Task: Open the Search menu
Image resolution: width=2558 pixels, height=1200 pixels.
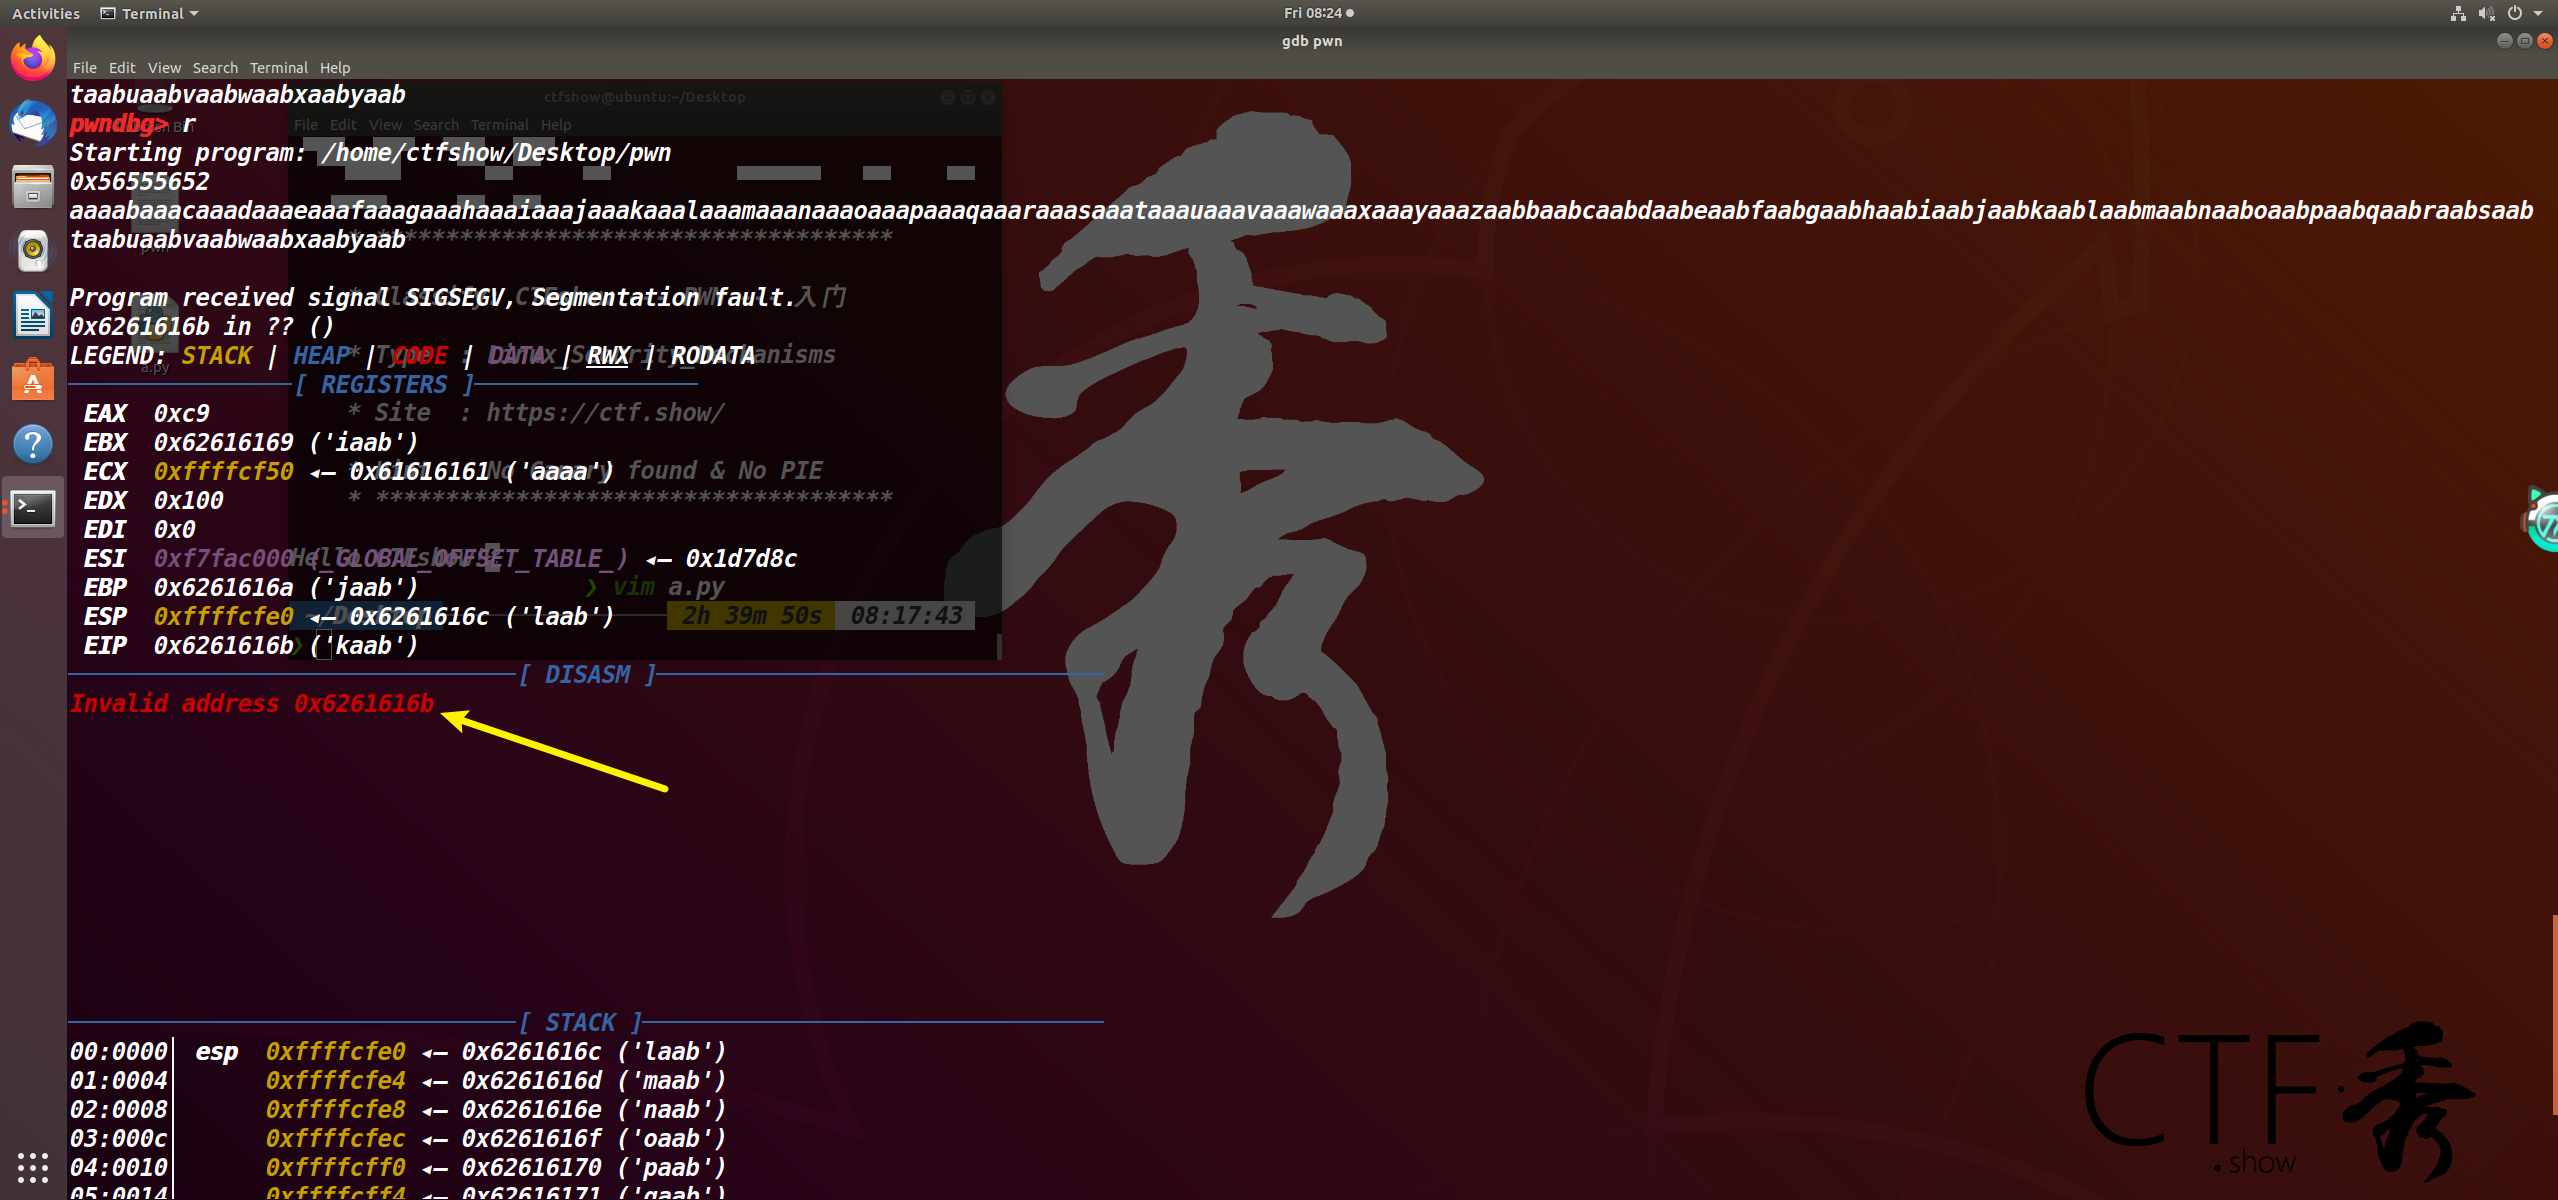Action: 215,68
